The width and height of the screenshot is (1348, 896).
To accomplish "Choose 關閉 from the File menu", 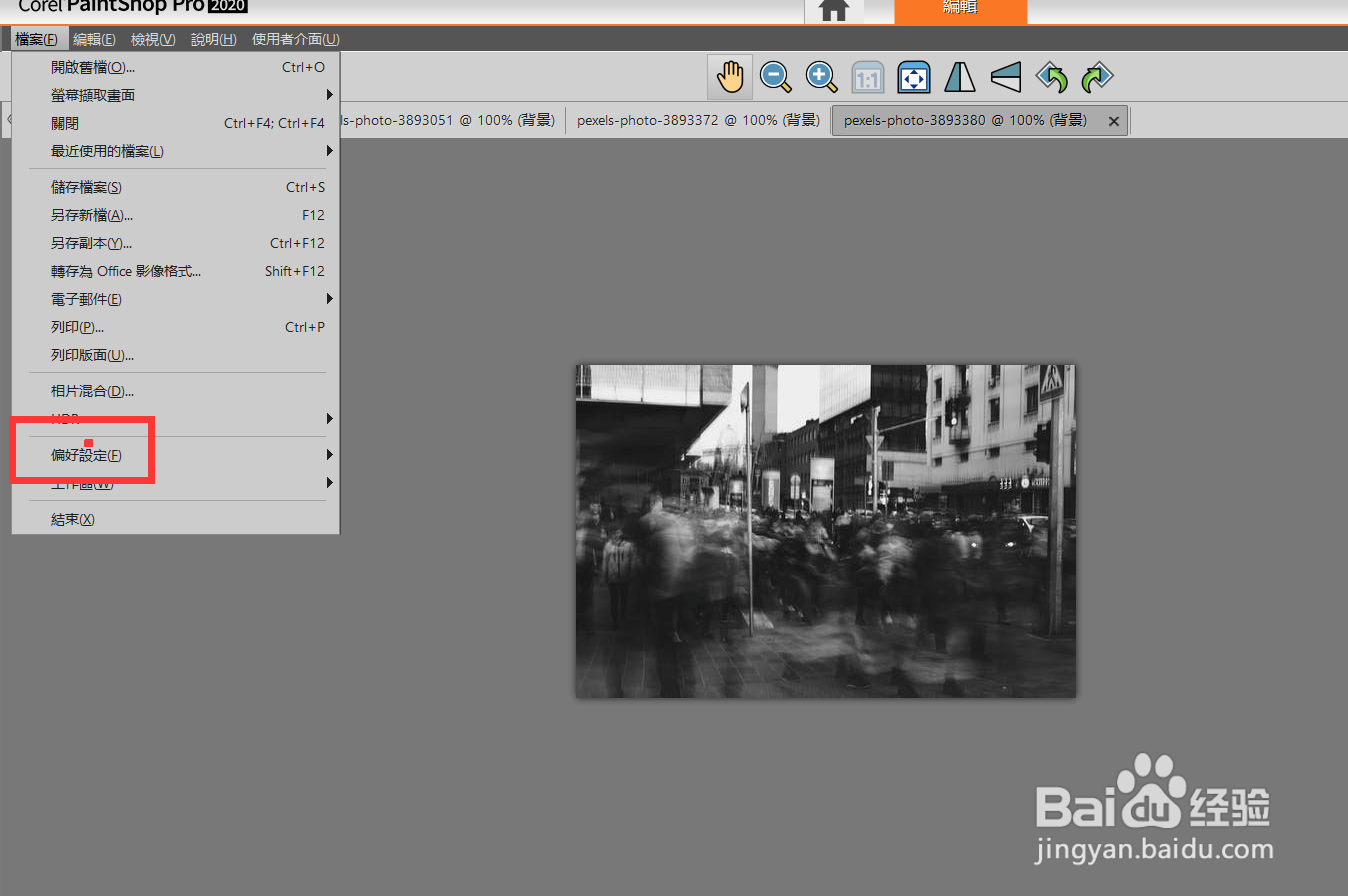I will [176, 123].
